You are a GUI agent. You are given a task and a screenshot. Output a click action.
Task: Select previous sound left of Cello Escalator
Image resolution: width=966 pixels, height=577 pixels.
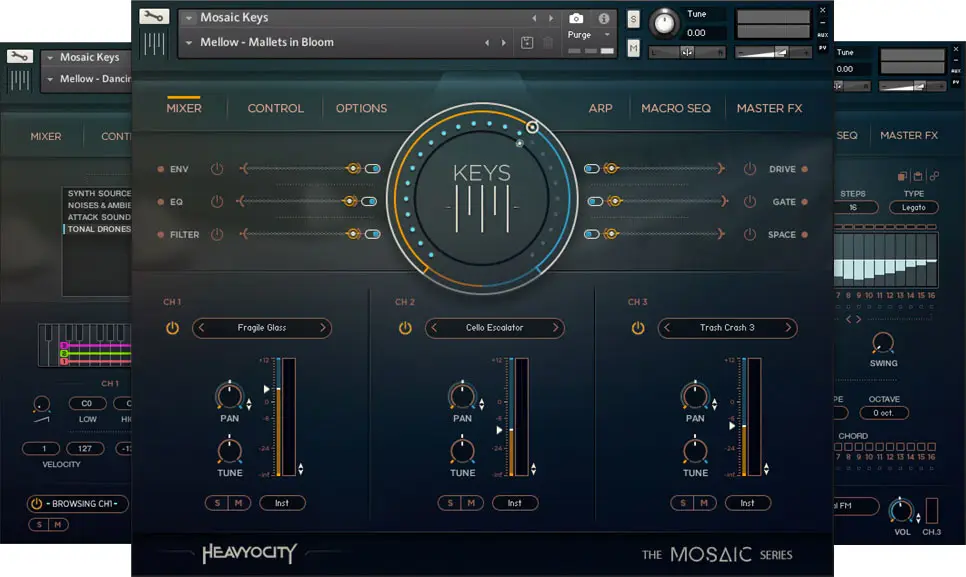[434, 328]
